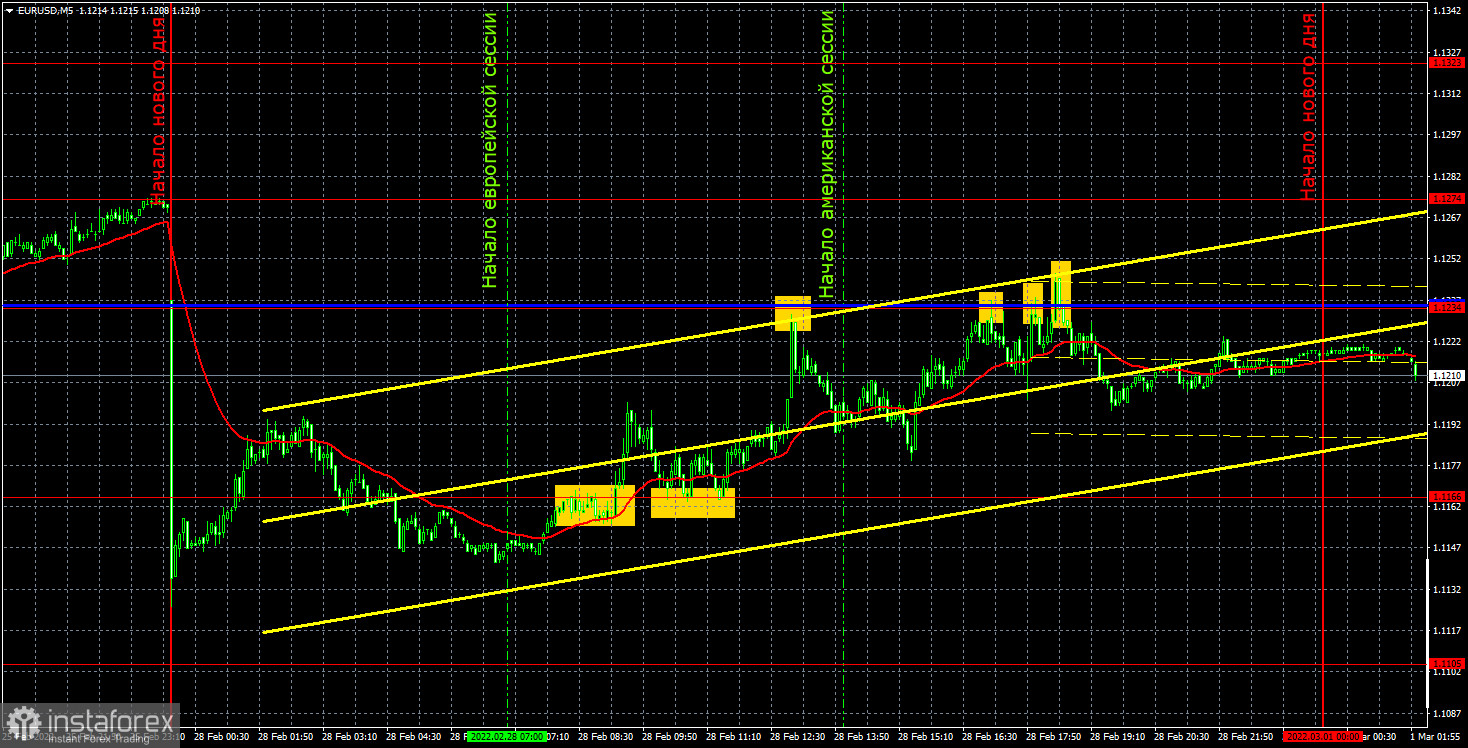Click the 28 Feb 20:30 time label

1182,736
